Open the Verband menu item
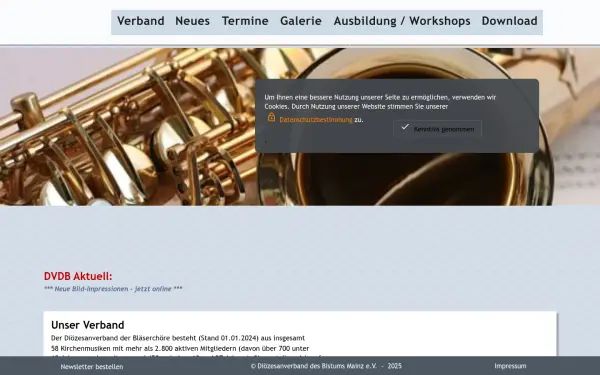This screenshot has height=375, width=600. coord(140,21)
